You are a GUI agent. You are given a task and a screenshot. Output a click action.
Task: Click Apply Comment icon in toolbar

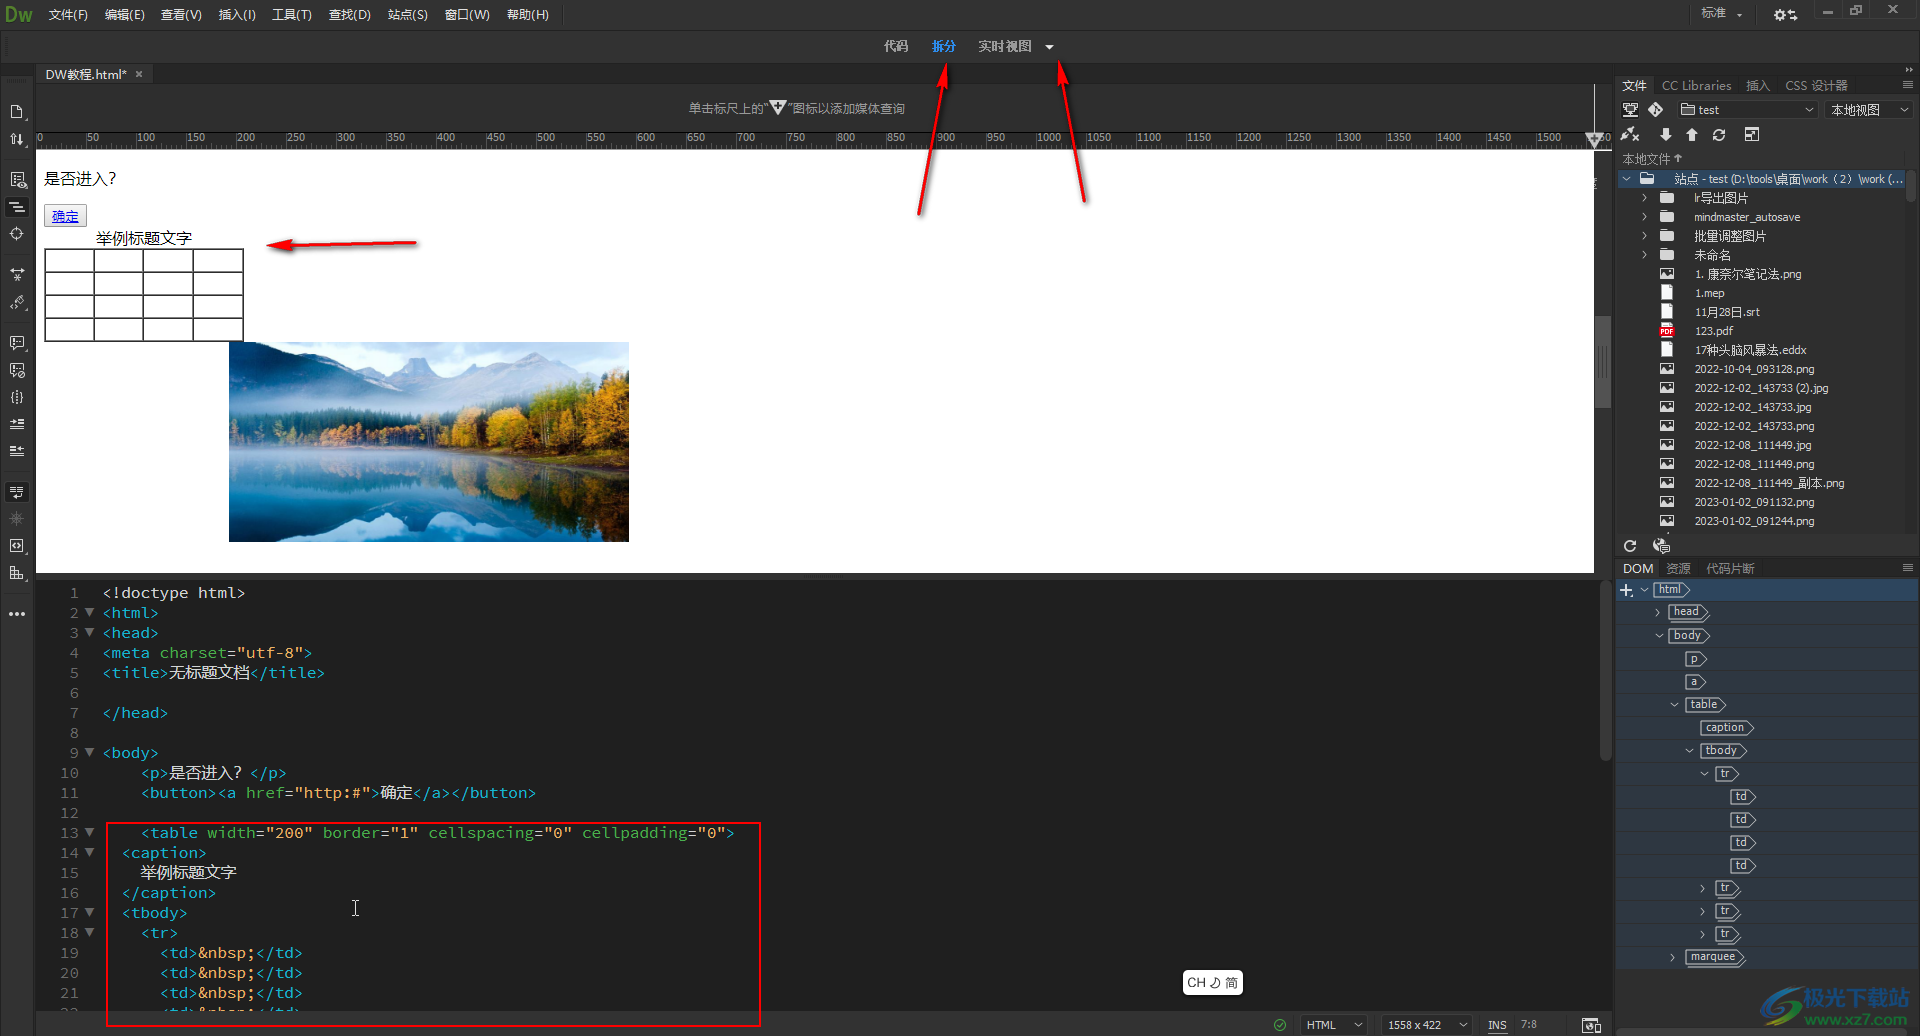(x=17, y=343)
